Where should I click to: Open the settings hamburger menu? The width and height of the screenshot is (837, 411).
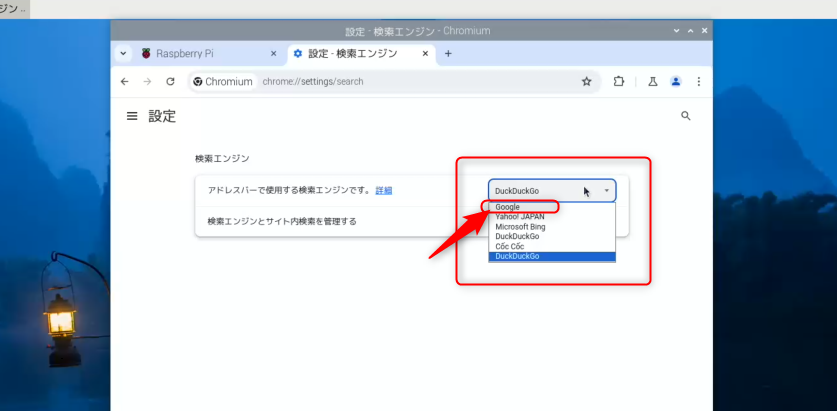(132, 116)
